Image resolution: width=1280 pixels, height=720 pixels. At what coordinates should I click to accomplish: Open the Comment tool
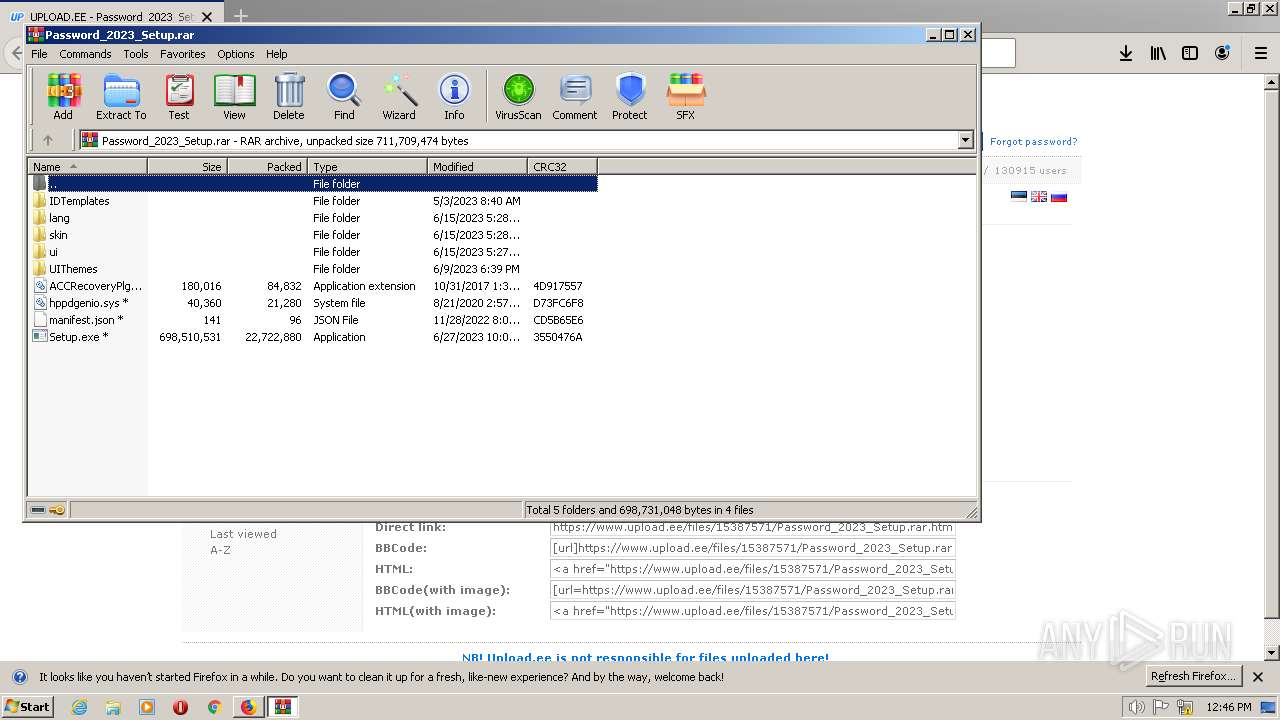[x=575, y=97]
